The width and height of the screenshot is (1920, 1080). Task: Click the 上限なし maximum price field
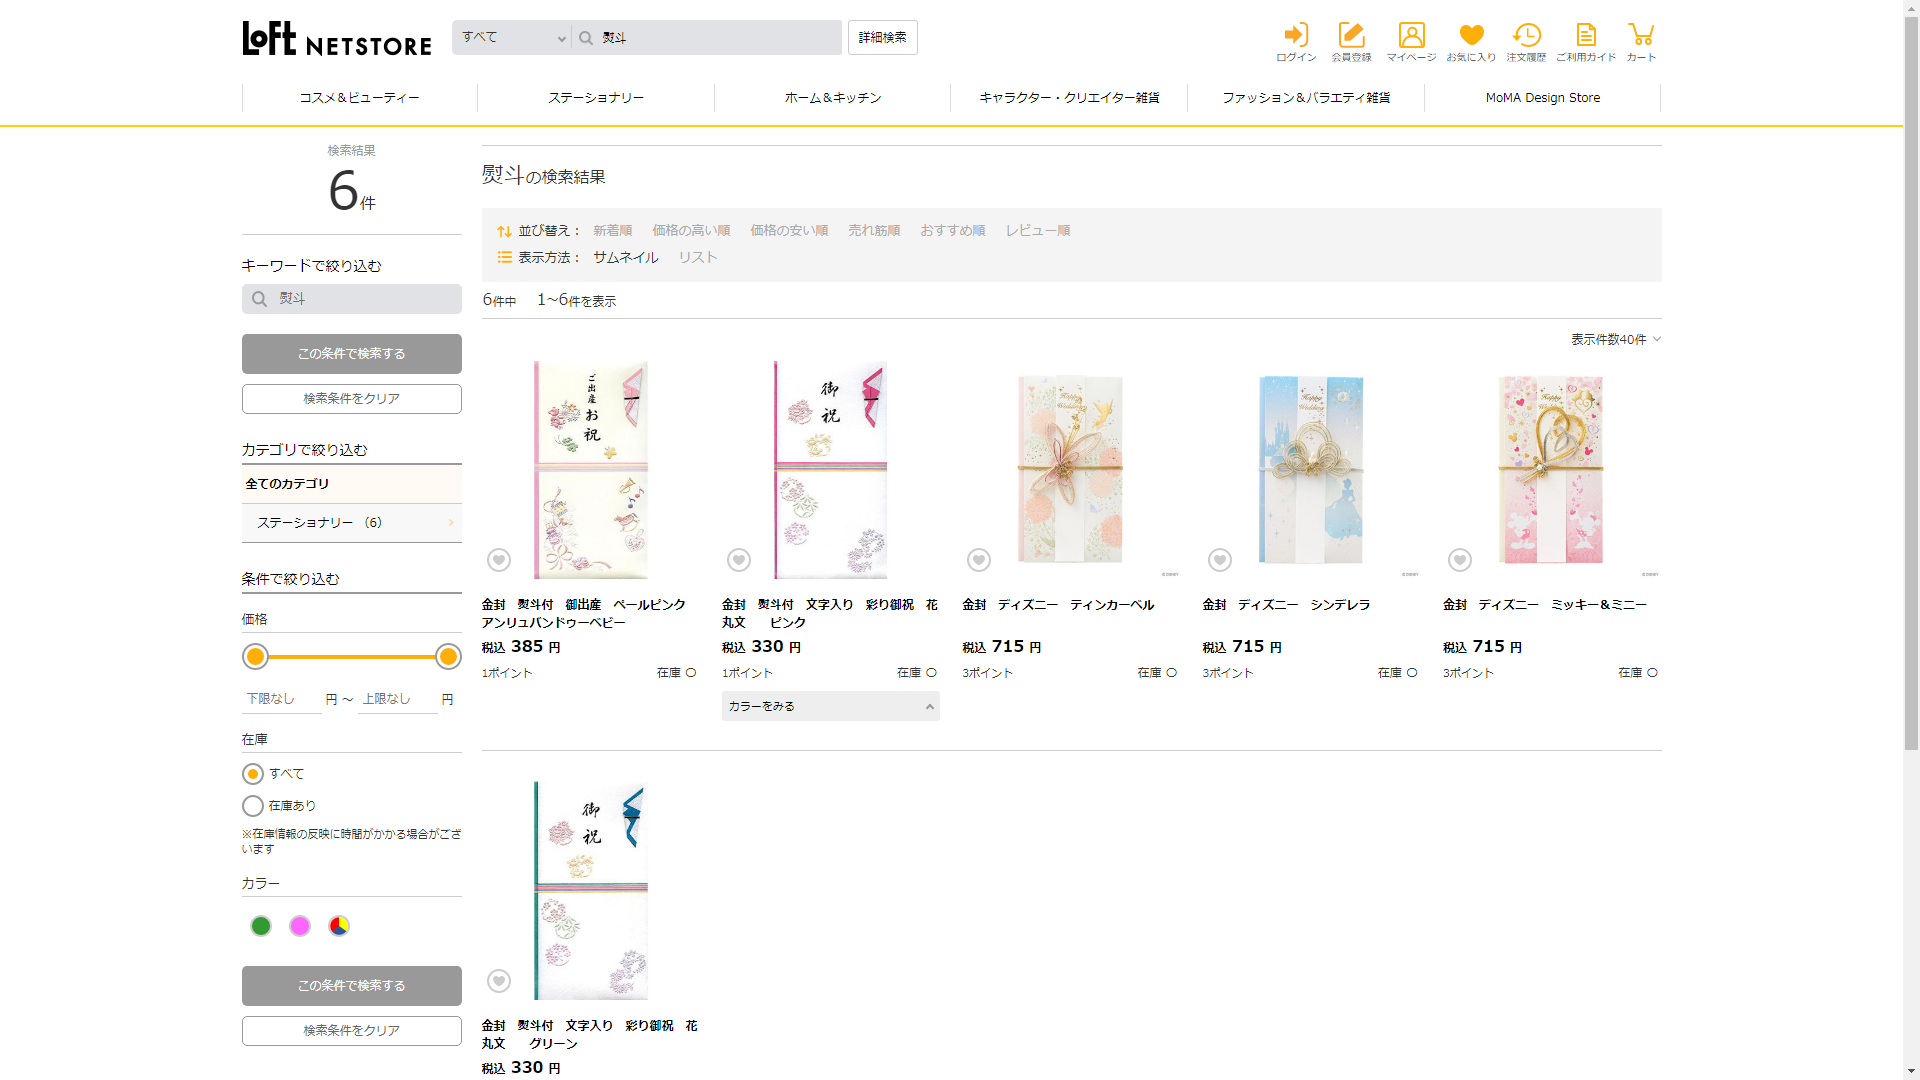coord(398,699)
